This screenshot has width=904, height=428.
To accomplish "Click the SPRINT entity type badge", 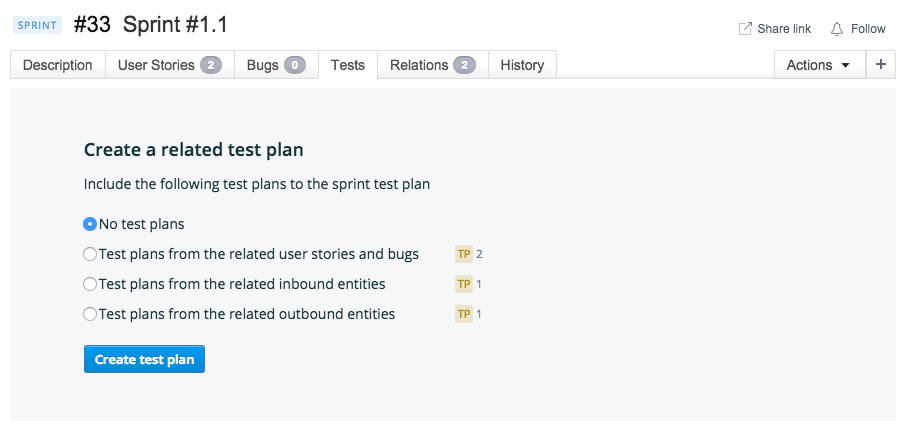I will [37, 25].
